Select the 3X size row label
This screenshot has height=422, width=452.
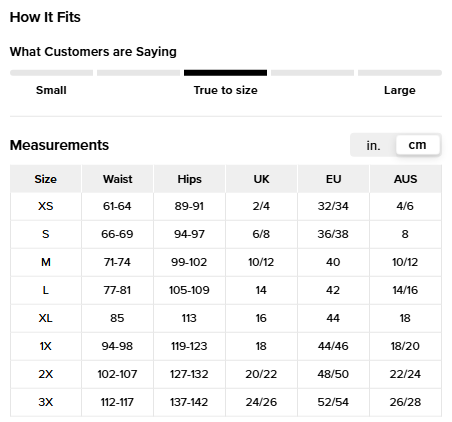tap(46, 402)
